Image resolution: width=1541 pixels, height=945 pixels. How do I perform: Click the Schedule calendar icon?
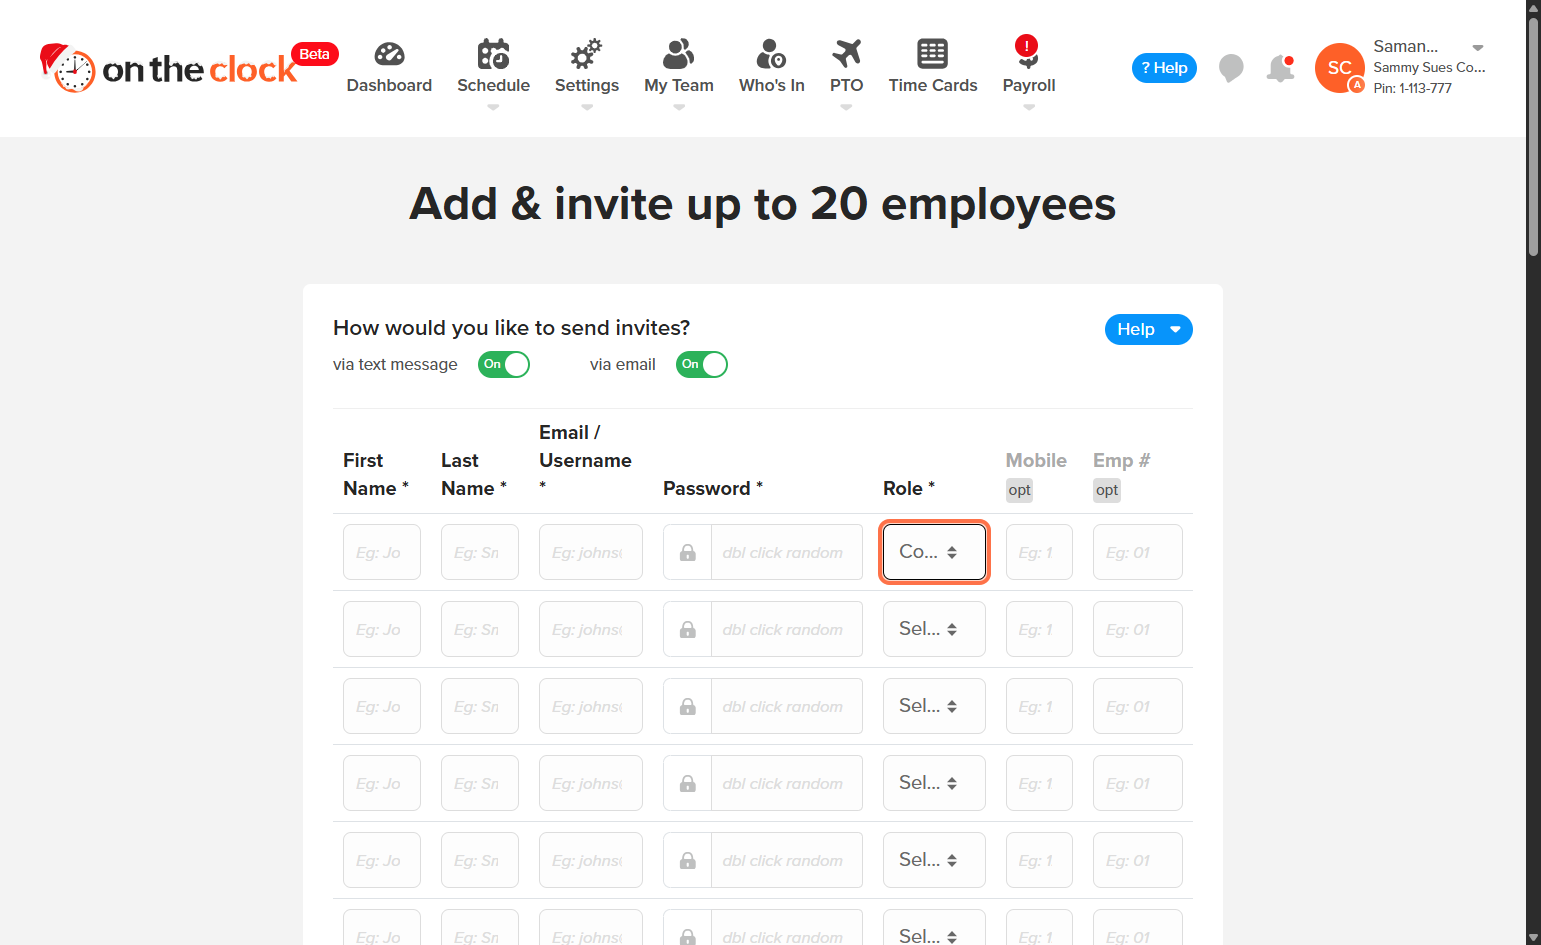click(x=493, y=54)
